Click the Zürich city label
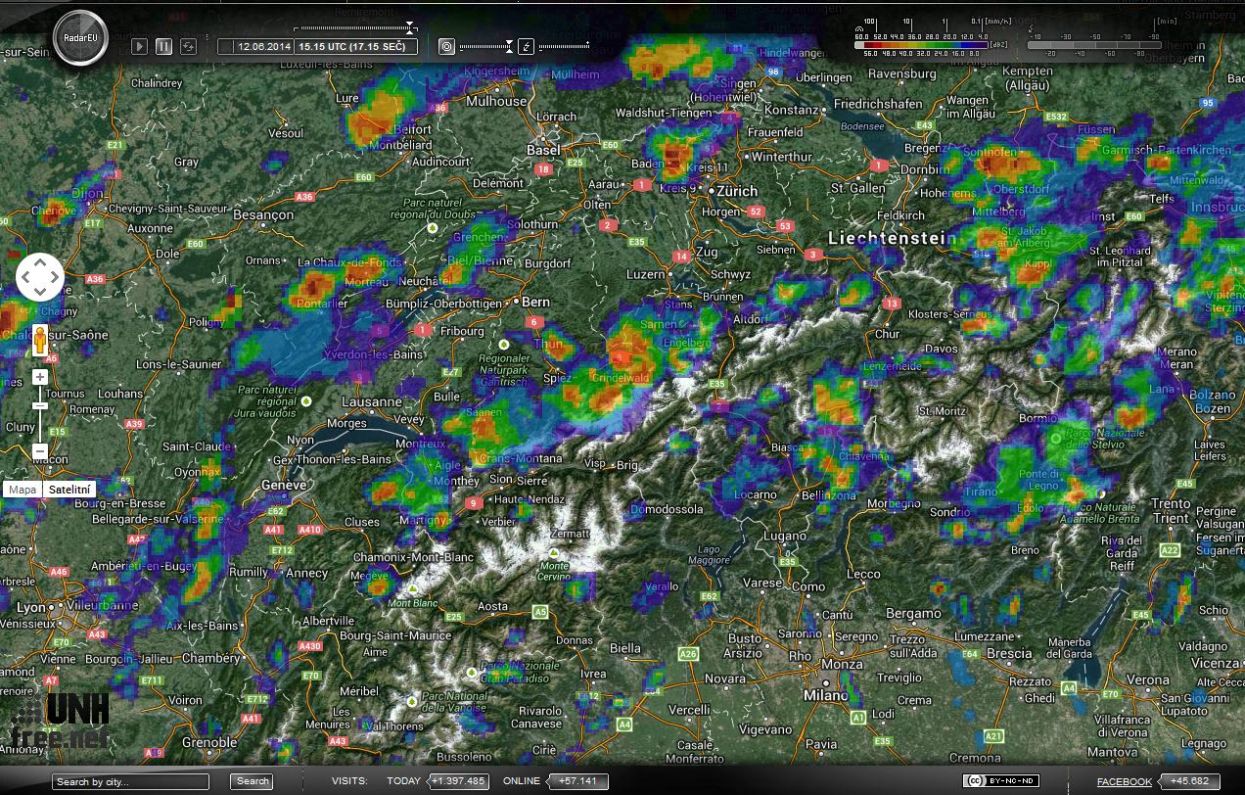 [736, 190]
